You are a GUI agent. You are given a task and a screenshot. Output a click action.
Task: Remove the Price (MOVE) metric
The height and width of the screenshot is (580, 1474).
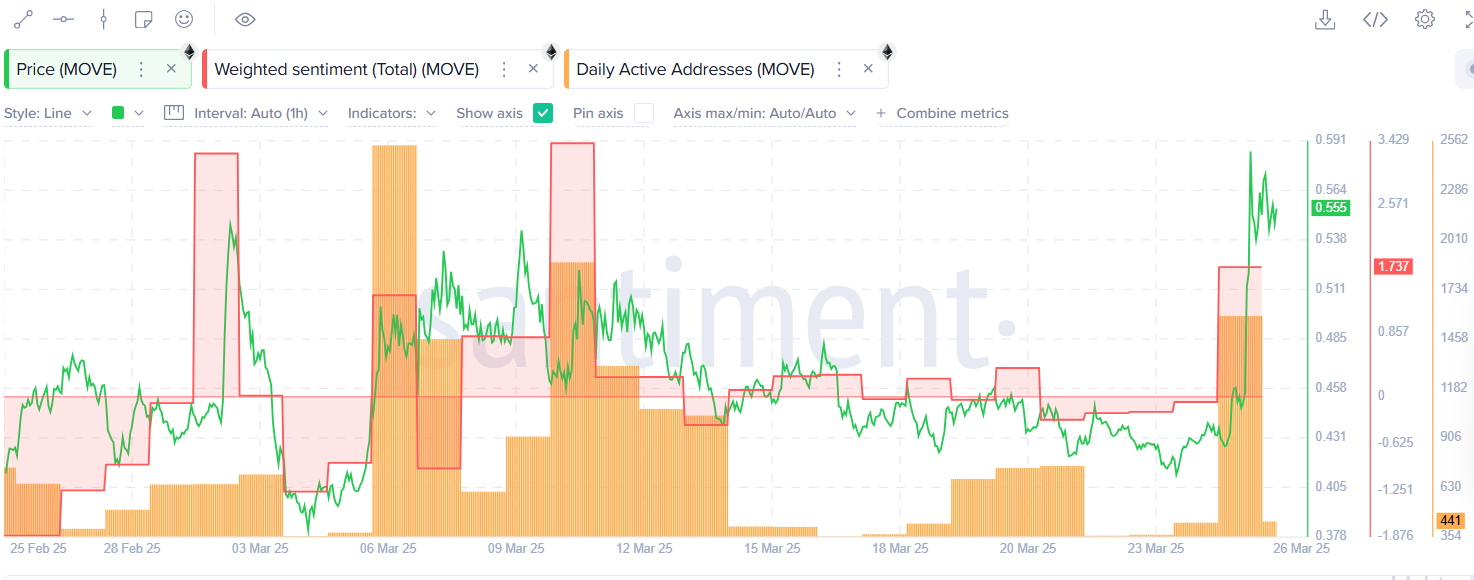(x=171, y=69)
